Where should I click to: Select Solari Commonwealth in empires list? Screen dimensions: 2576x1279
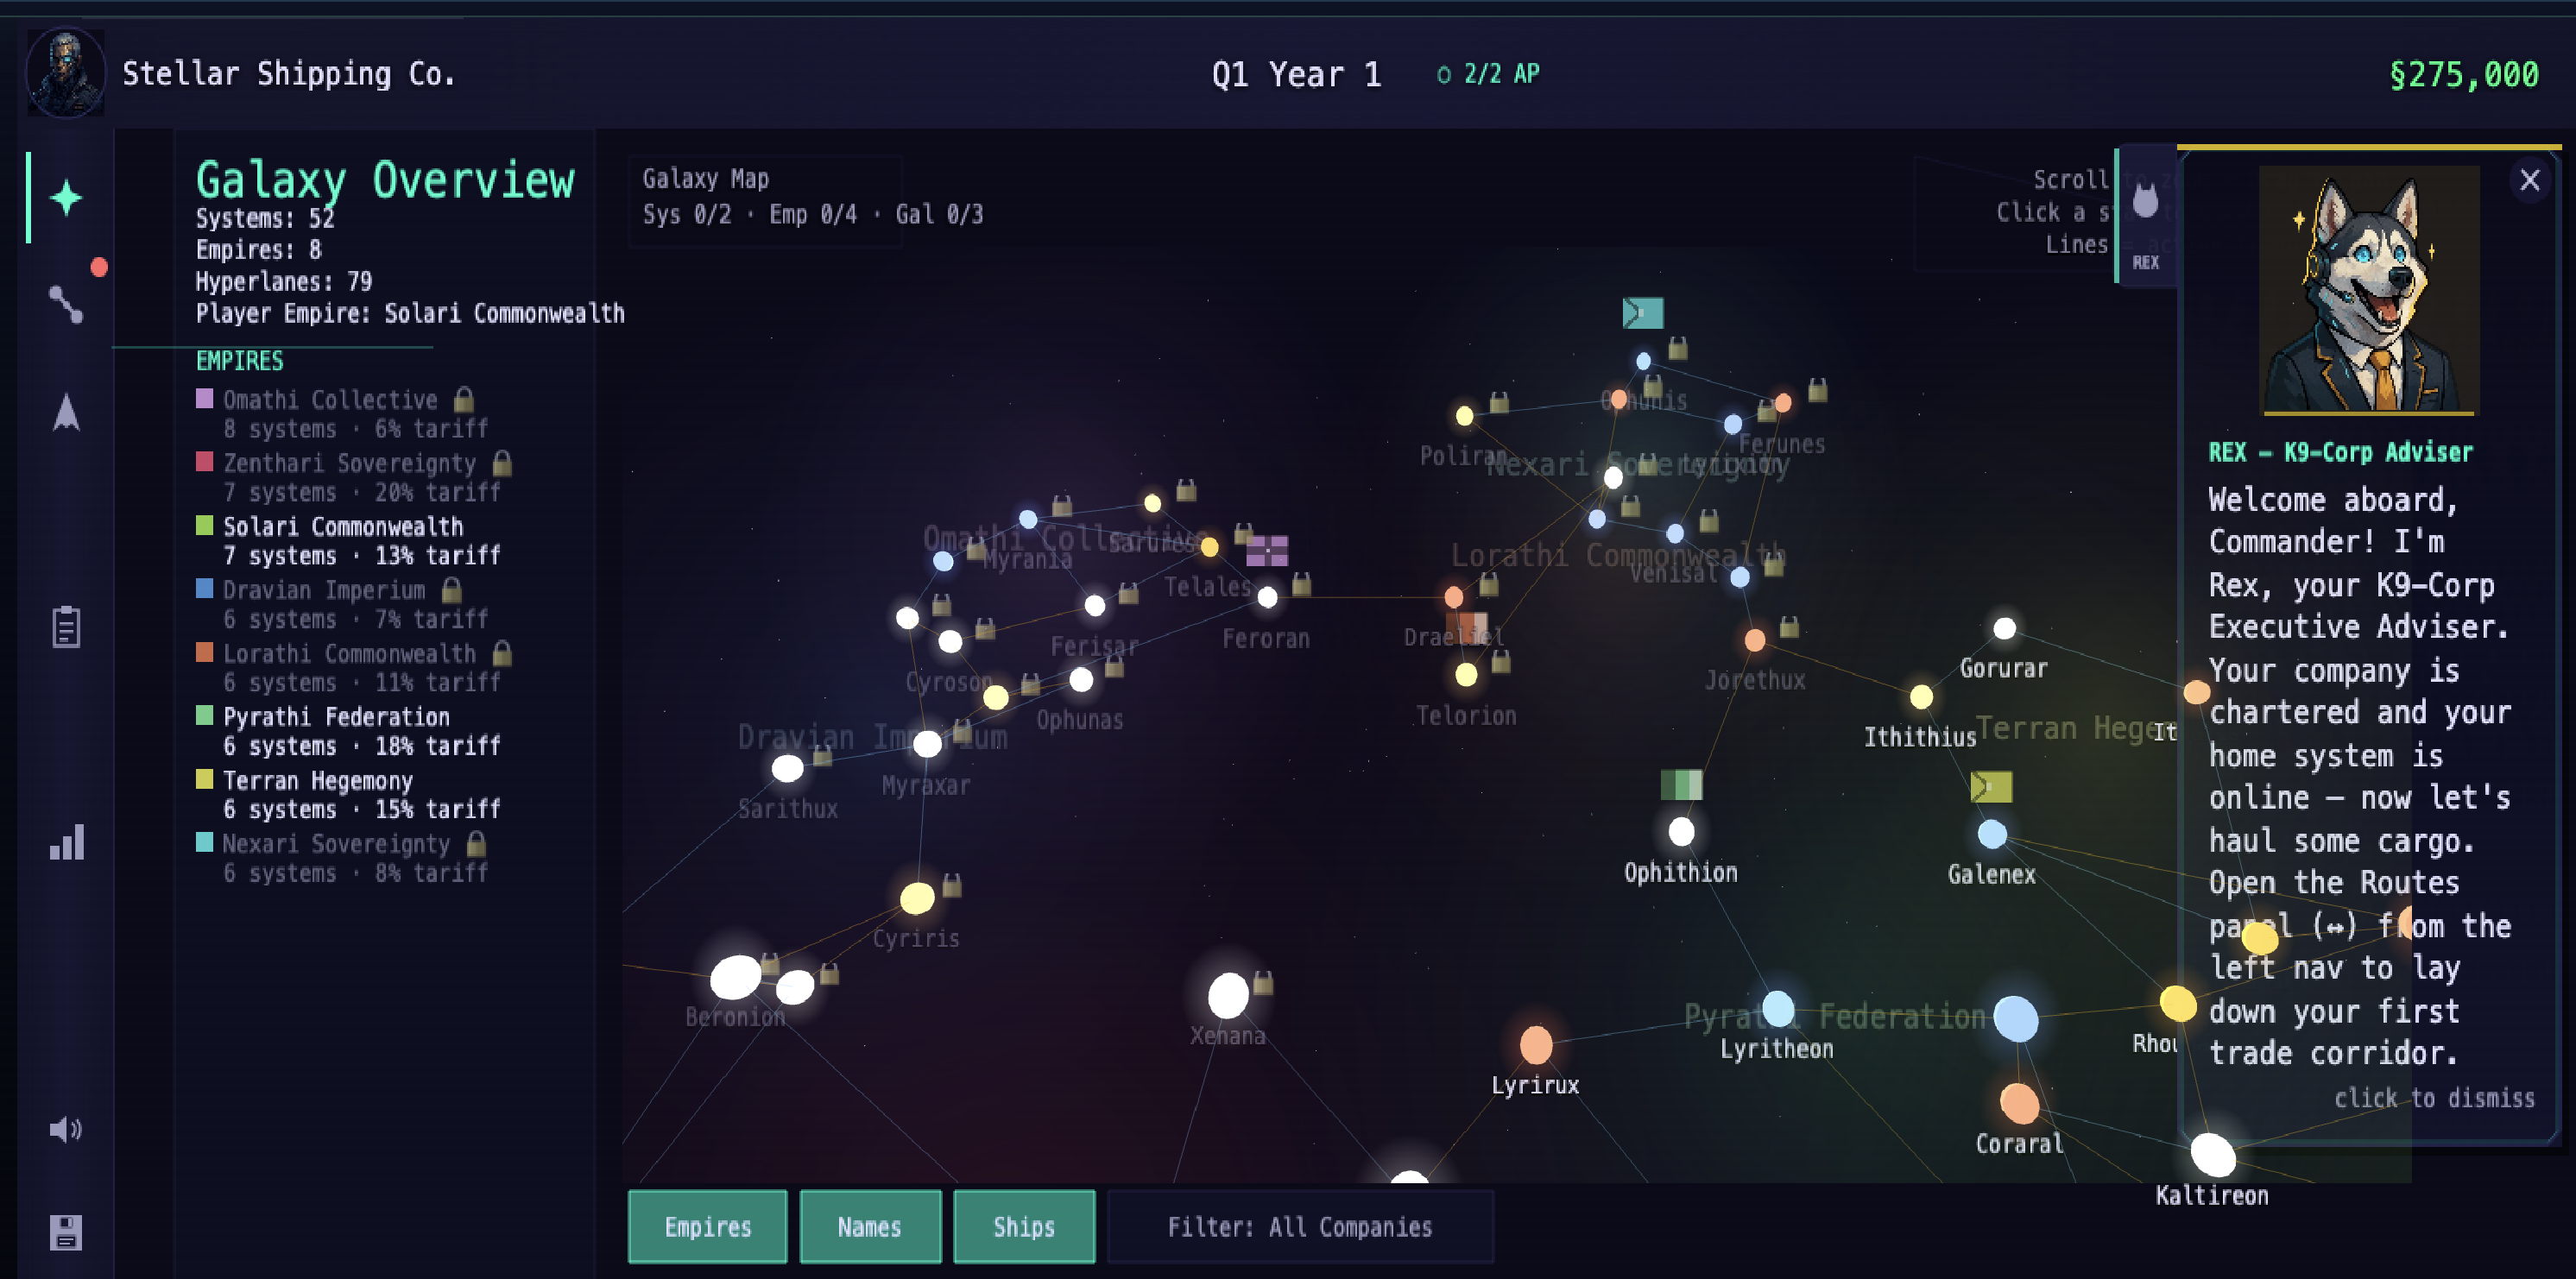348,541
